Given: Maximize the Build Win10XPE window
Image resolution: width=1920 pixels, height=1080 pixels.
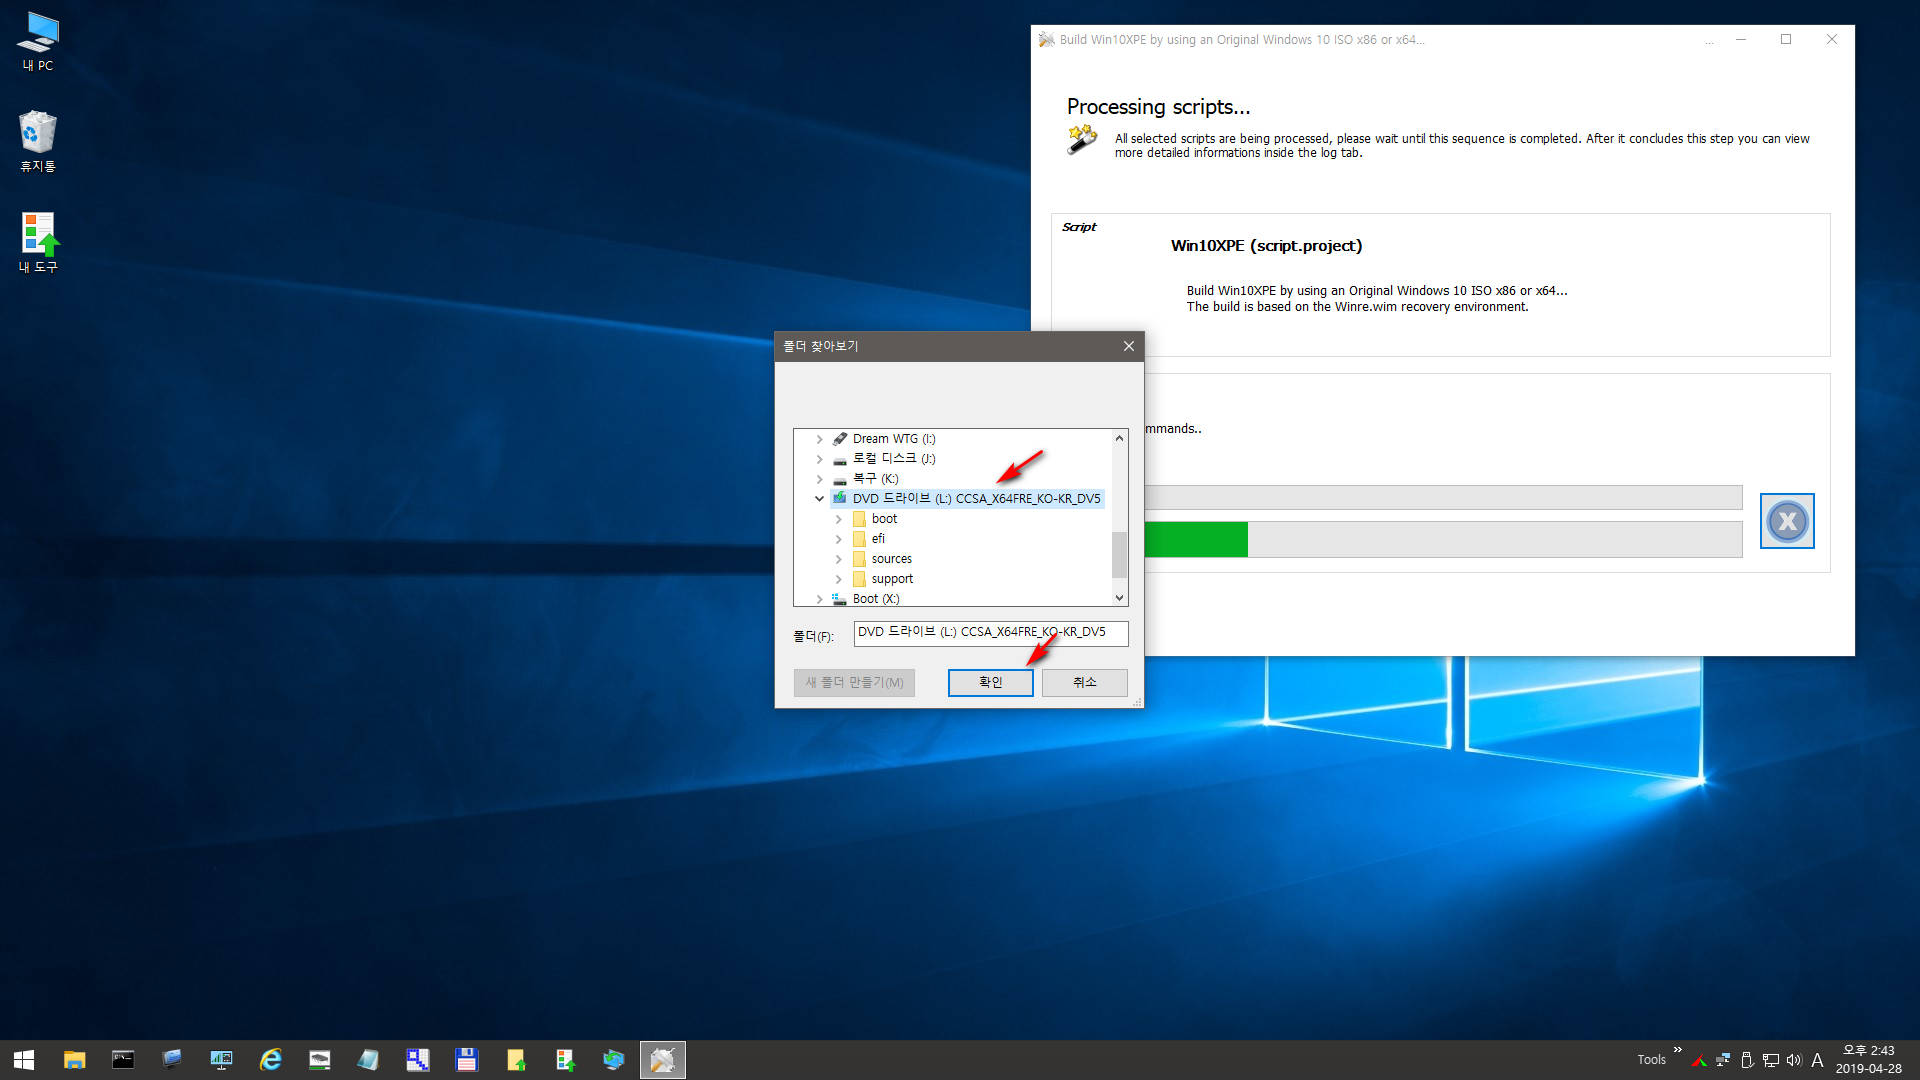Looking at the screenshot, I should coord(1786,40).
